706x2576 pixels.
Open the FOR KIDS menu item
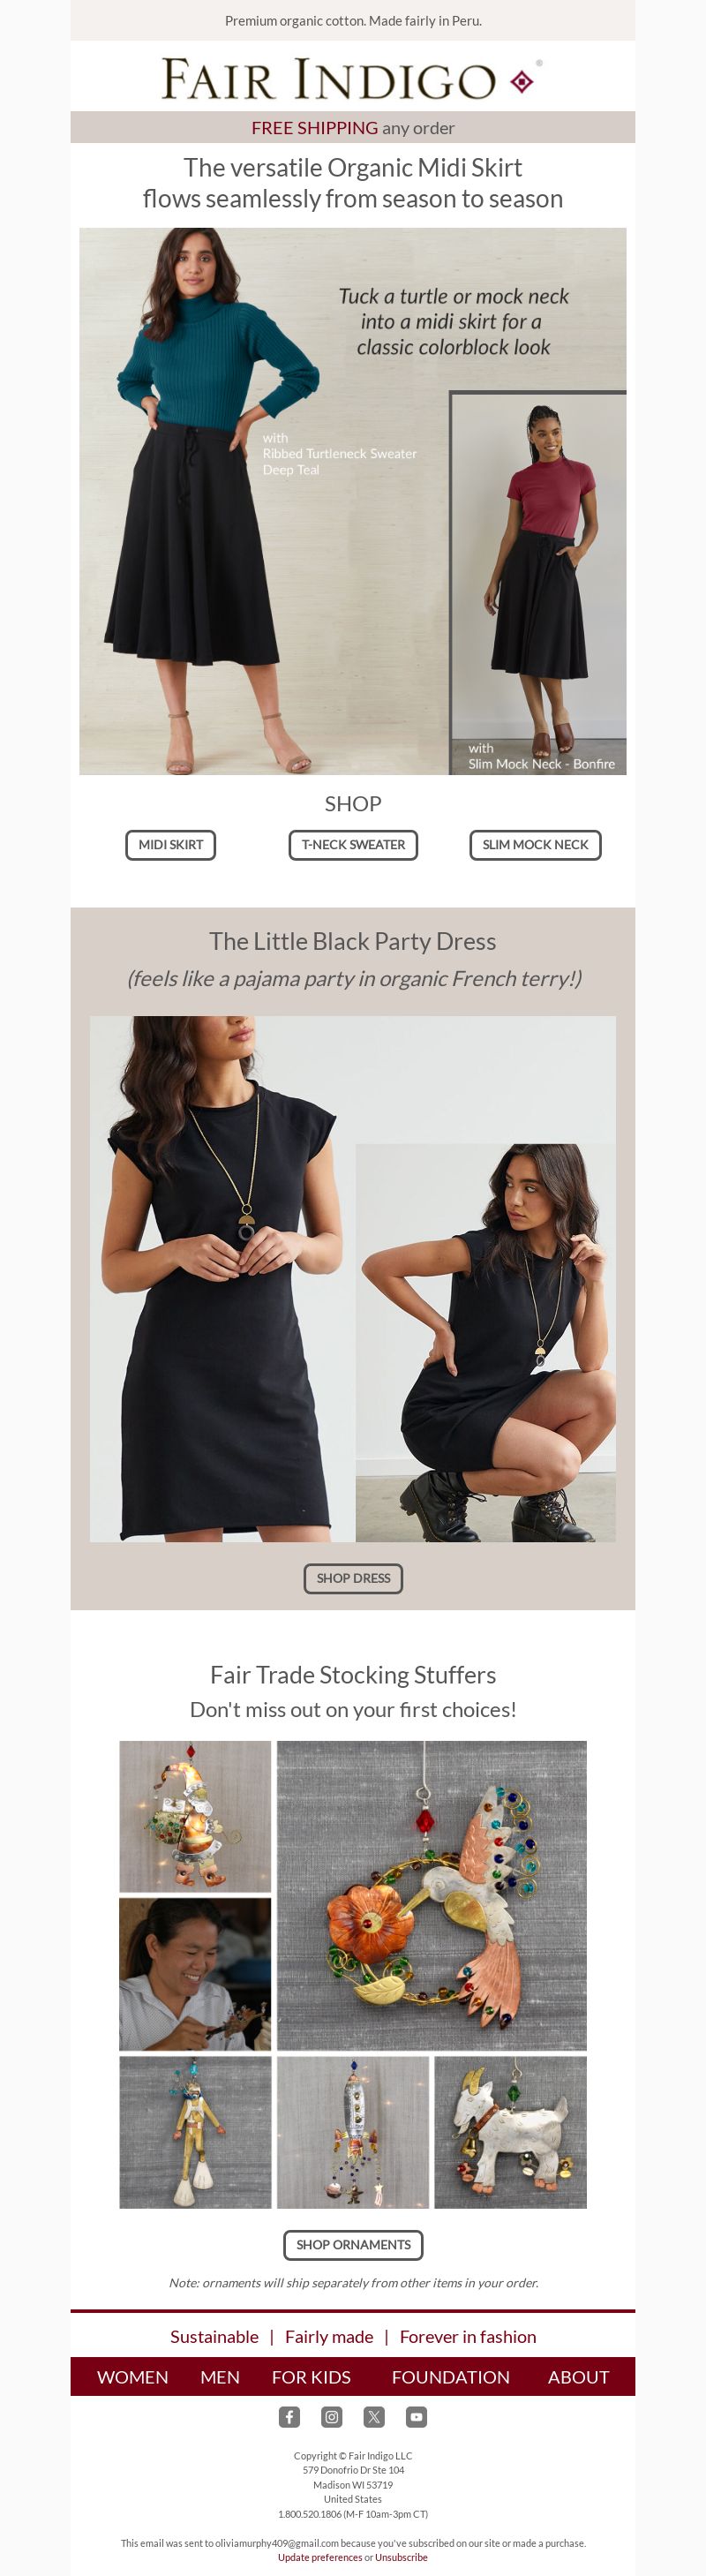311,2377
